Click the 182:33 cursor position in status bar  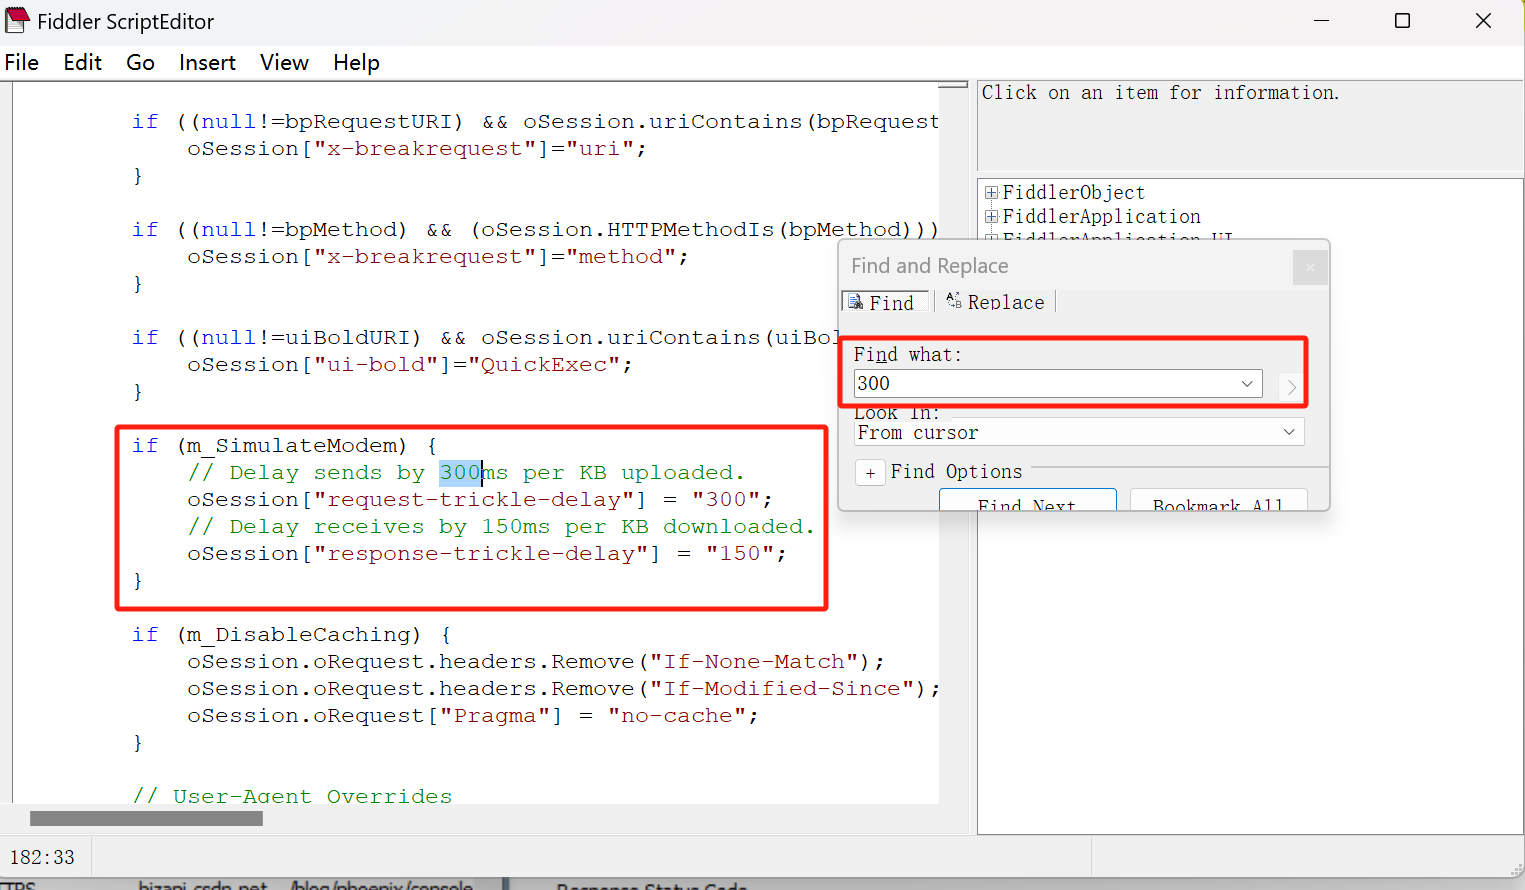click(x=42, y=857)
